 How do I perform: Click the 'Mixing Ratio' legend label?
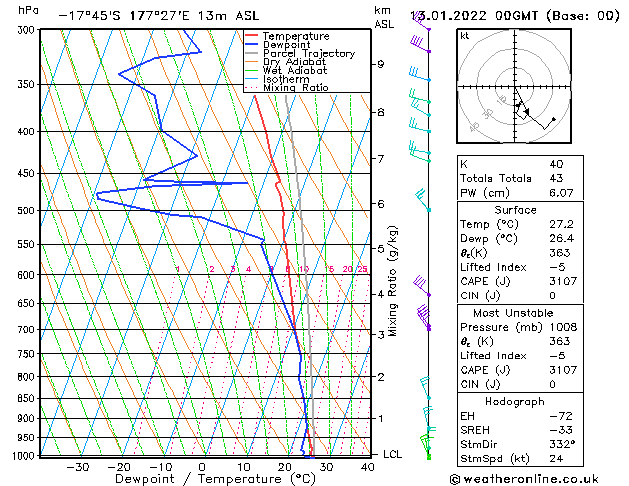coord(296,87)
